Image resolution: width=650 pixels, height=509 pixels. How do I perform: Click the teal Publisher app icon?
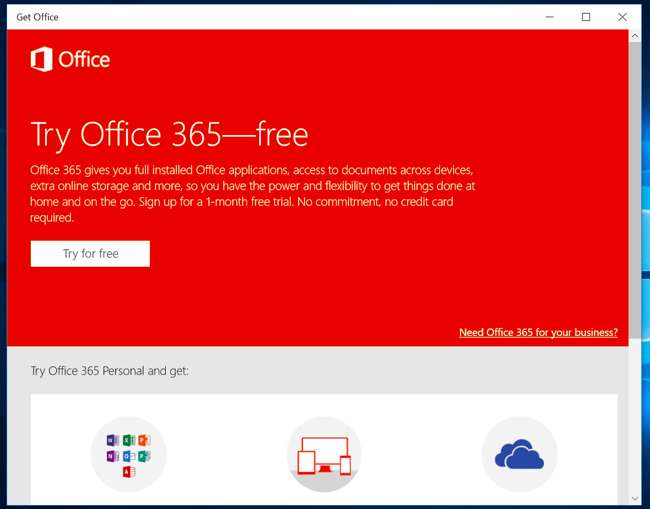click(143, 456)
